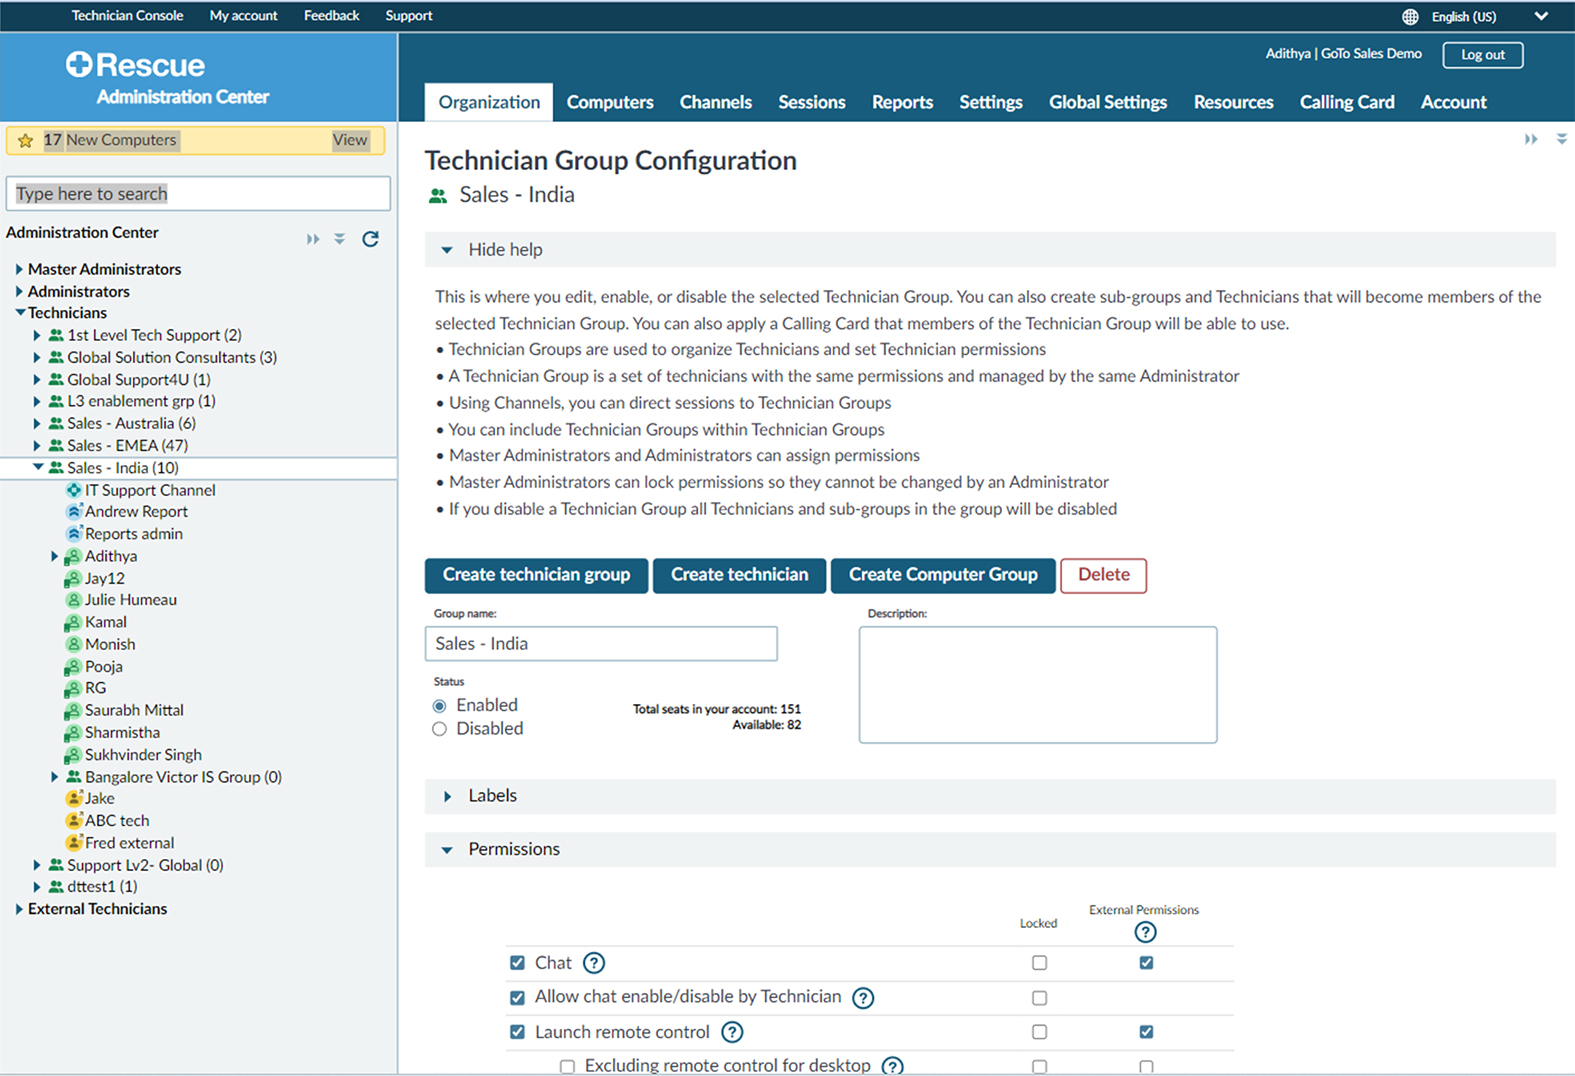Viewport: 1575px width, 1076px height.
Task: Open the Reports tab
Action: click(902, 102)
